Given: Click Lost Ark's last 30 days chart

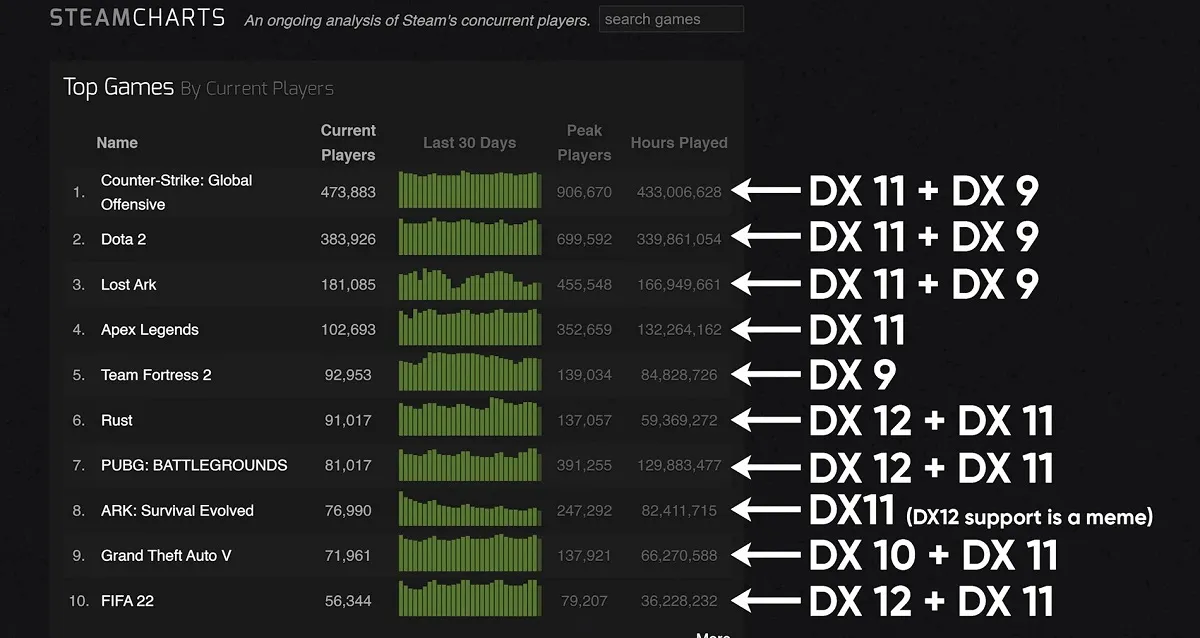Looking at the screenshot, I should pos(470,283).
